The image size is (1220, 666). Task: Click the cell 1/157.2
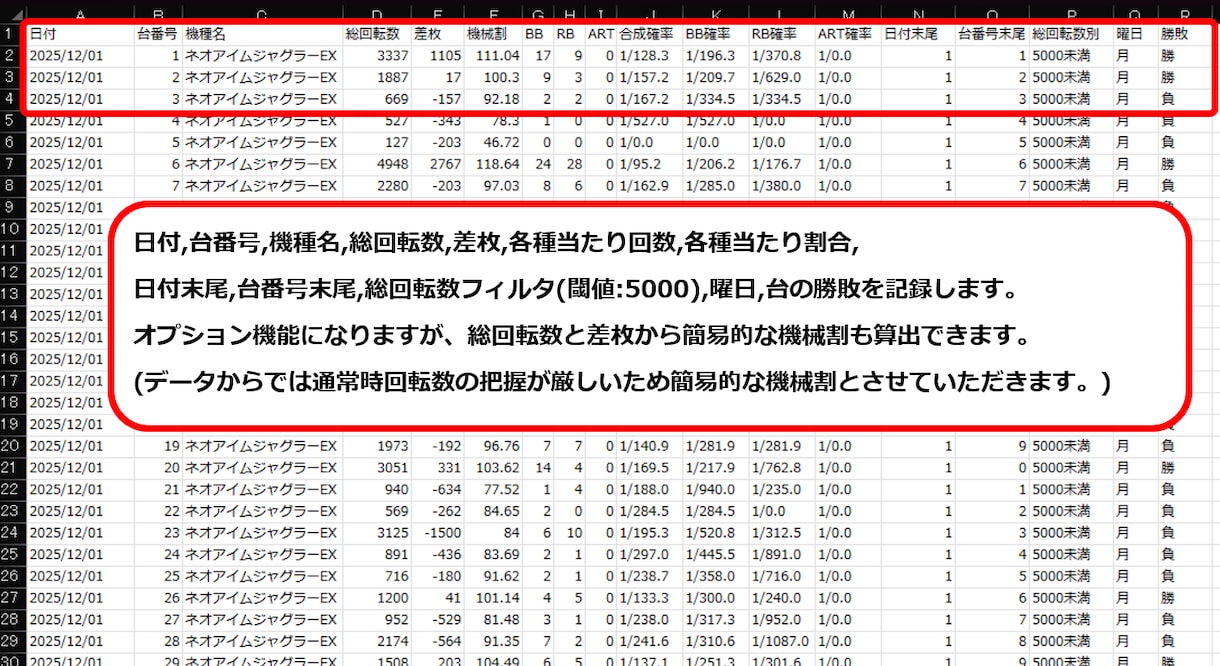(x=649, y=77)
